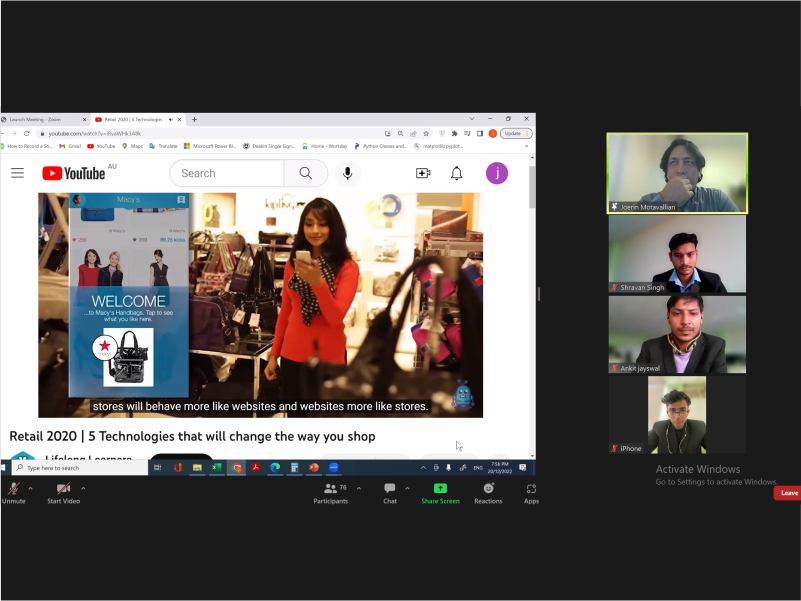Open YouTube notifications bell
Viewport: 801px width, 601px height.
pos(457,173)
